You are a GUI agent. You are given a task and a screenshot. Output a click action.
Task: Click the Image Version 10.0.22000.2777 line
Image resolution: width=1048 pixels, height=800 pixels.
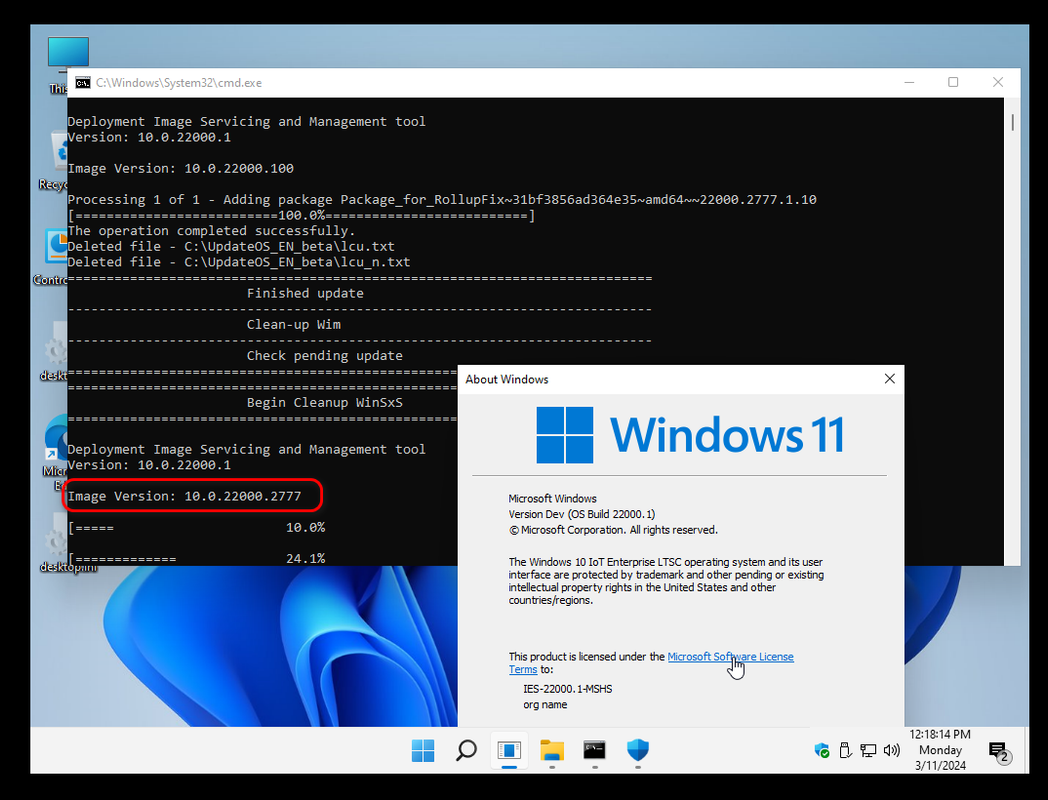[184, 497]
